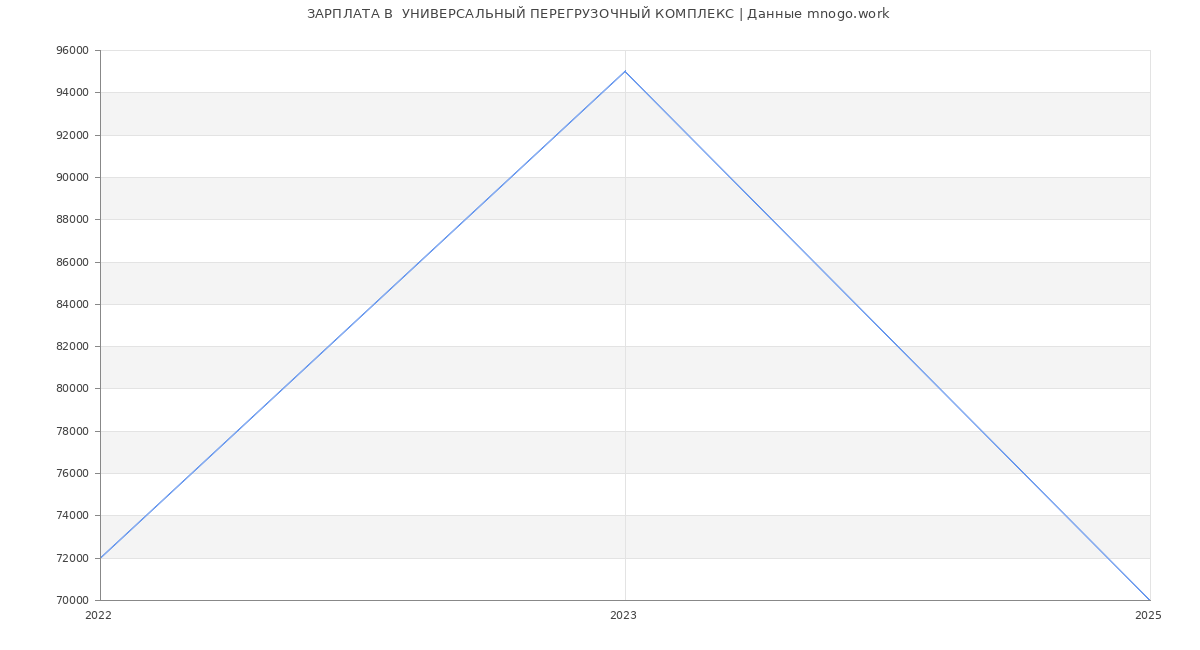Click the 88000 y-axis label

pos(72,220)
